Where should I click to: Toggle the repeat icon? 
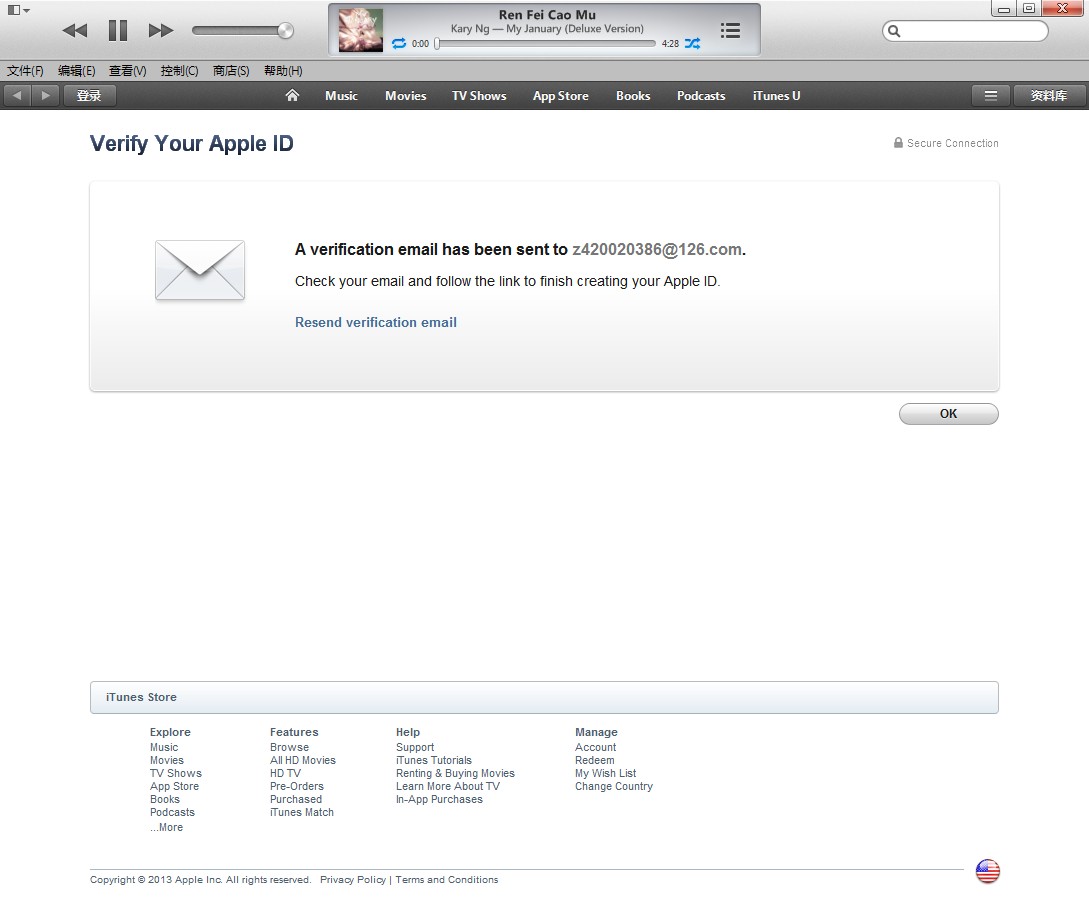[x=399, y=43]
